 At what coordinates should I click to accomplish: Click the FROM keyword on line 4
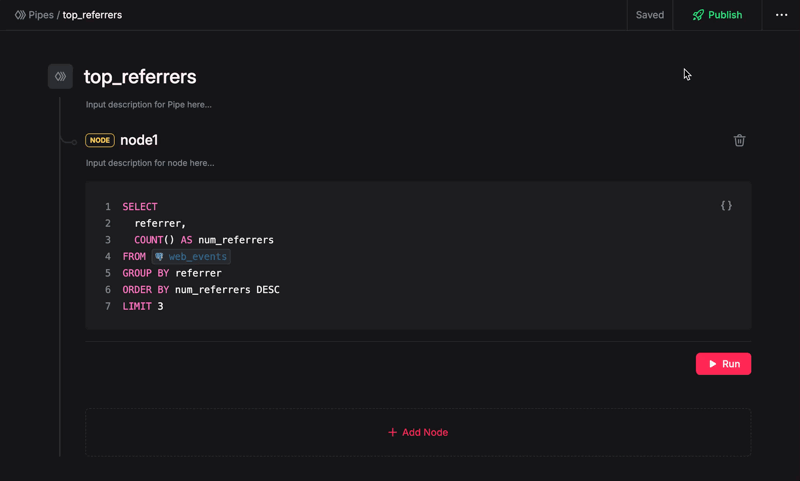point(134,257)
